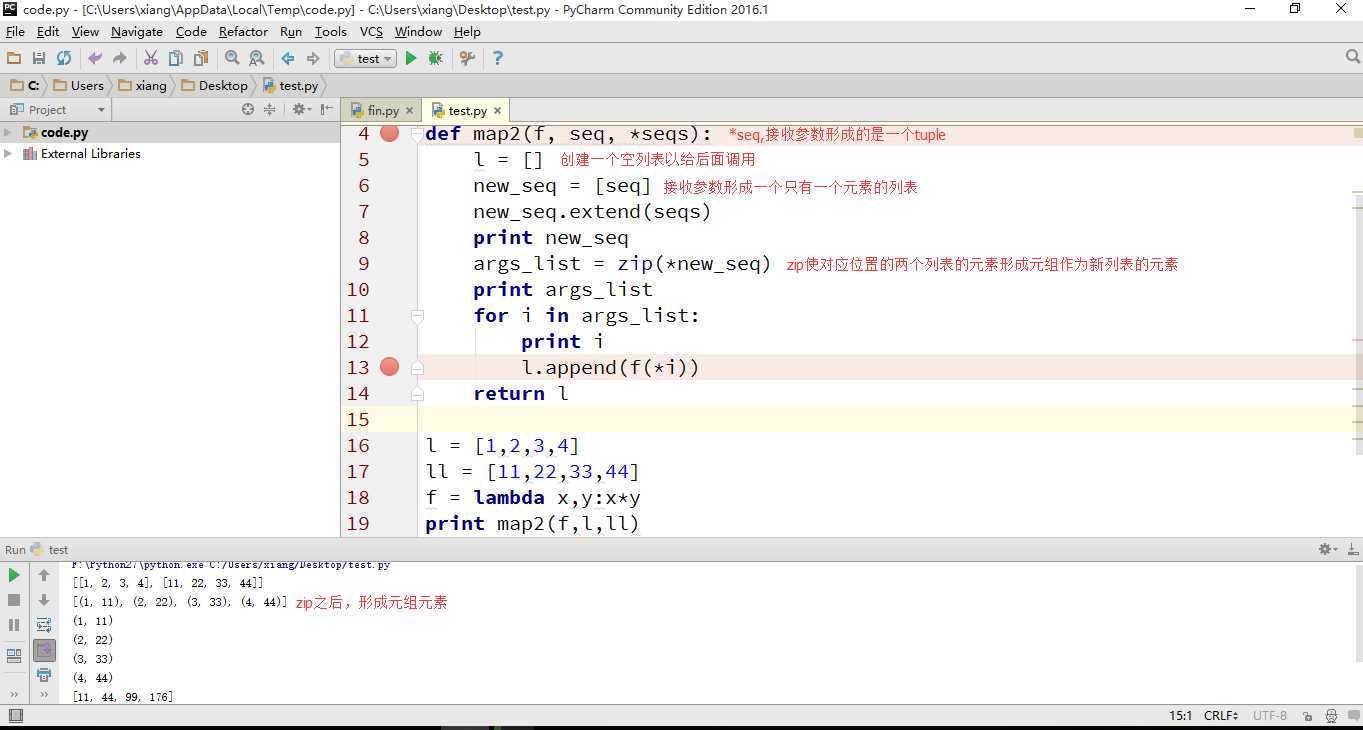Expand the External Libraries node
This screenshot has width=1363, height=730.
click(x=8, y=154)
